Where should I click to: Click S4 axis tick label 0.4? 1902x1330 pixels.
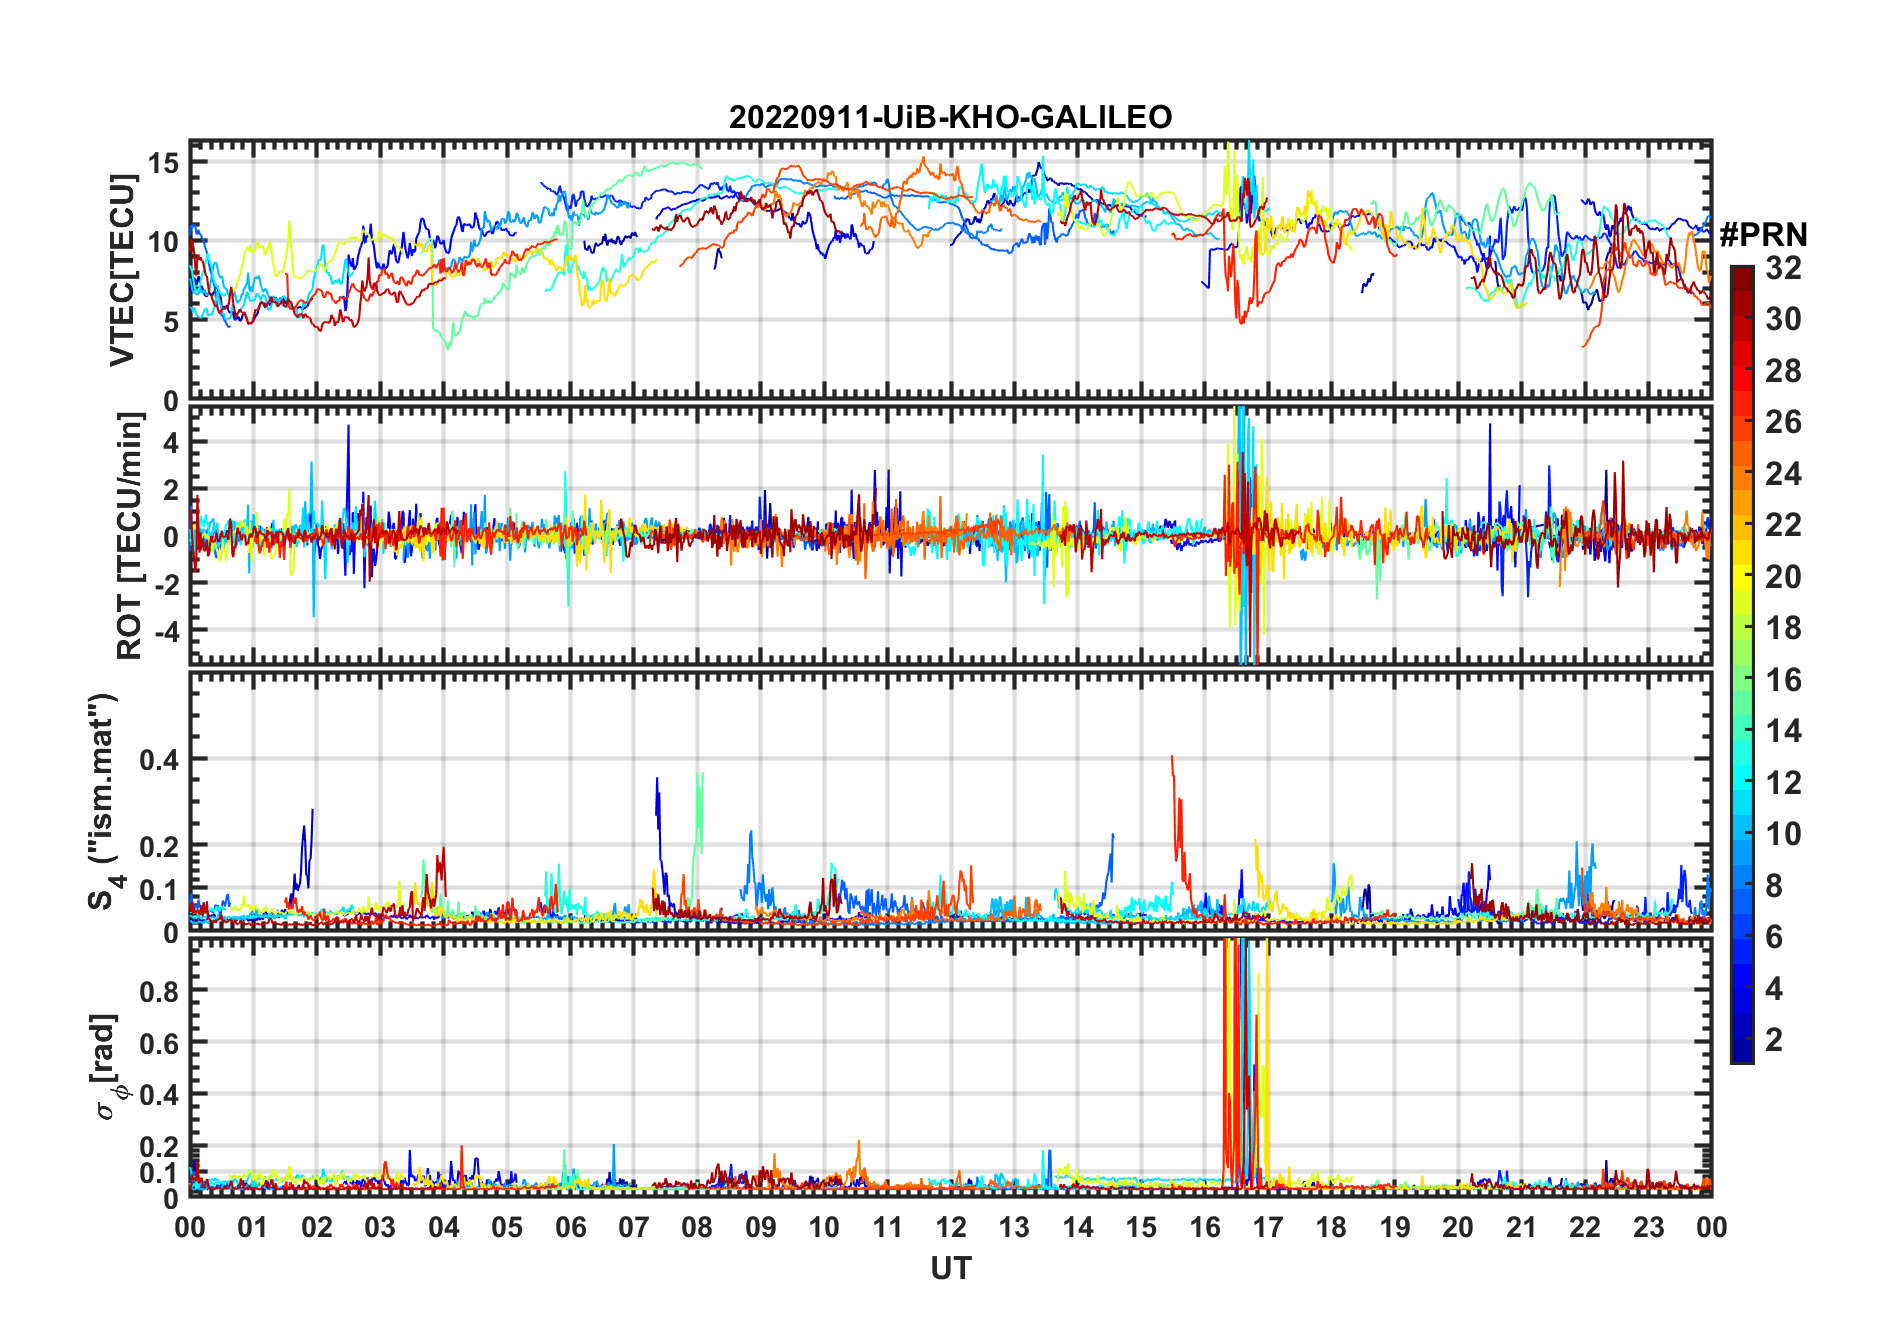(160, 760)
